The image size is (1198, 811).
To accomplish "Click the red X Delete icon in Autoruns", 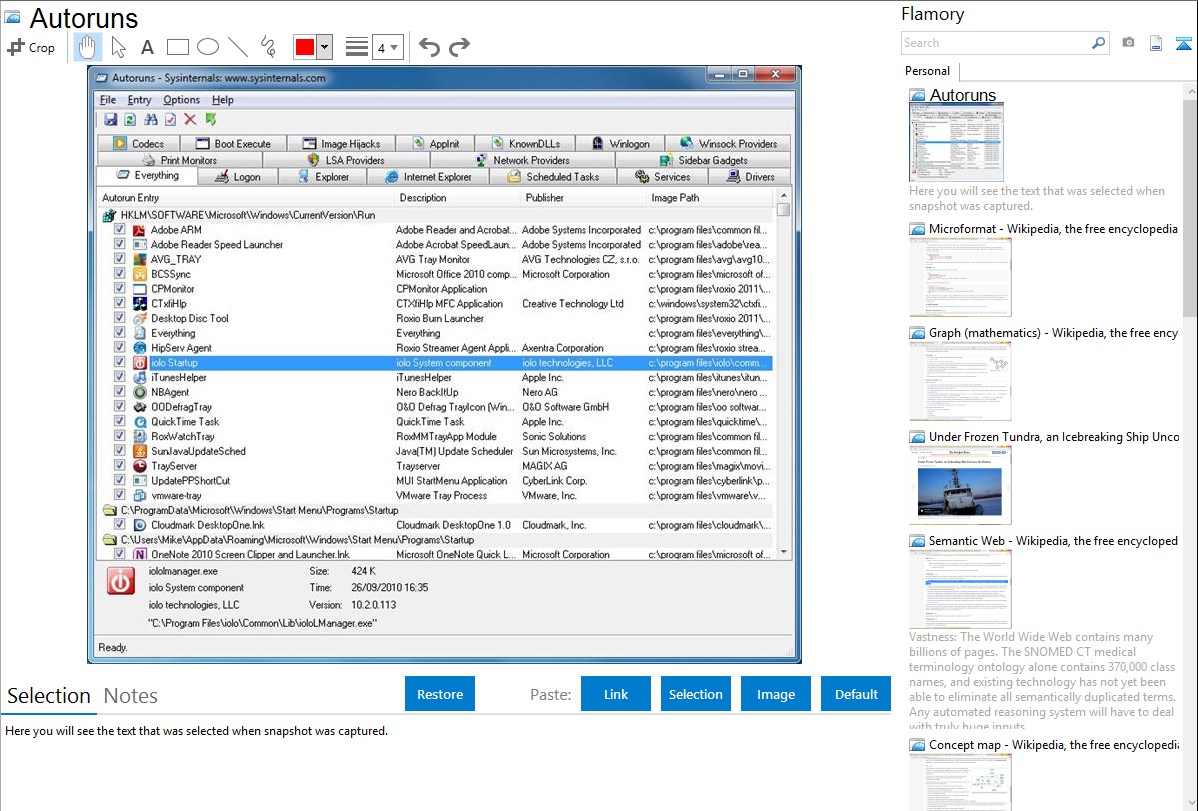I will (x=190, y=119).
